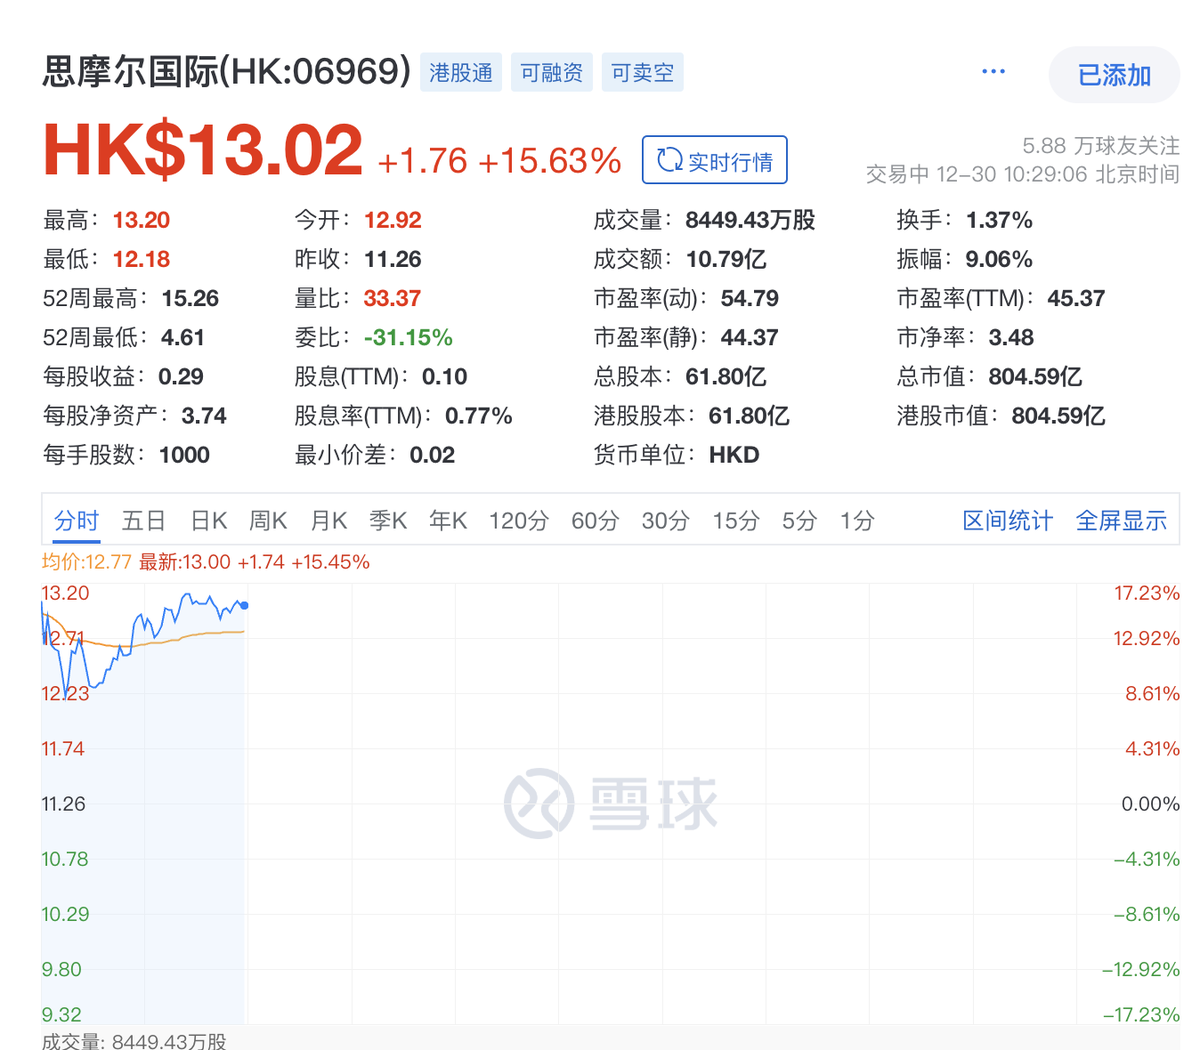
Task: Click the 每手股数 value 1000
Action: [184, 455]
